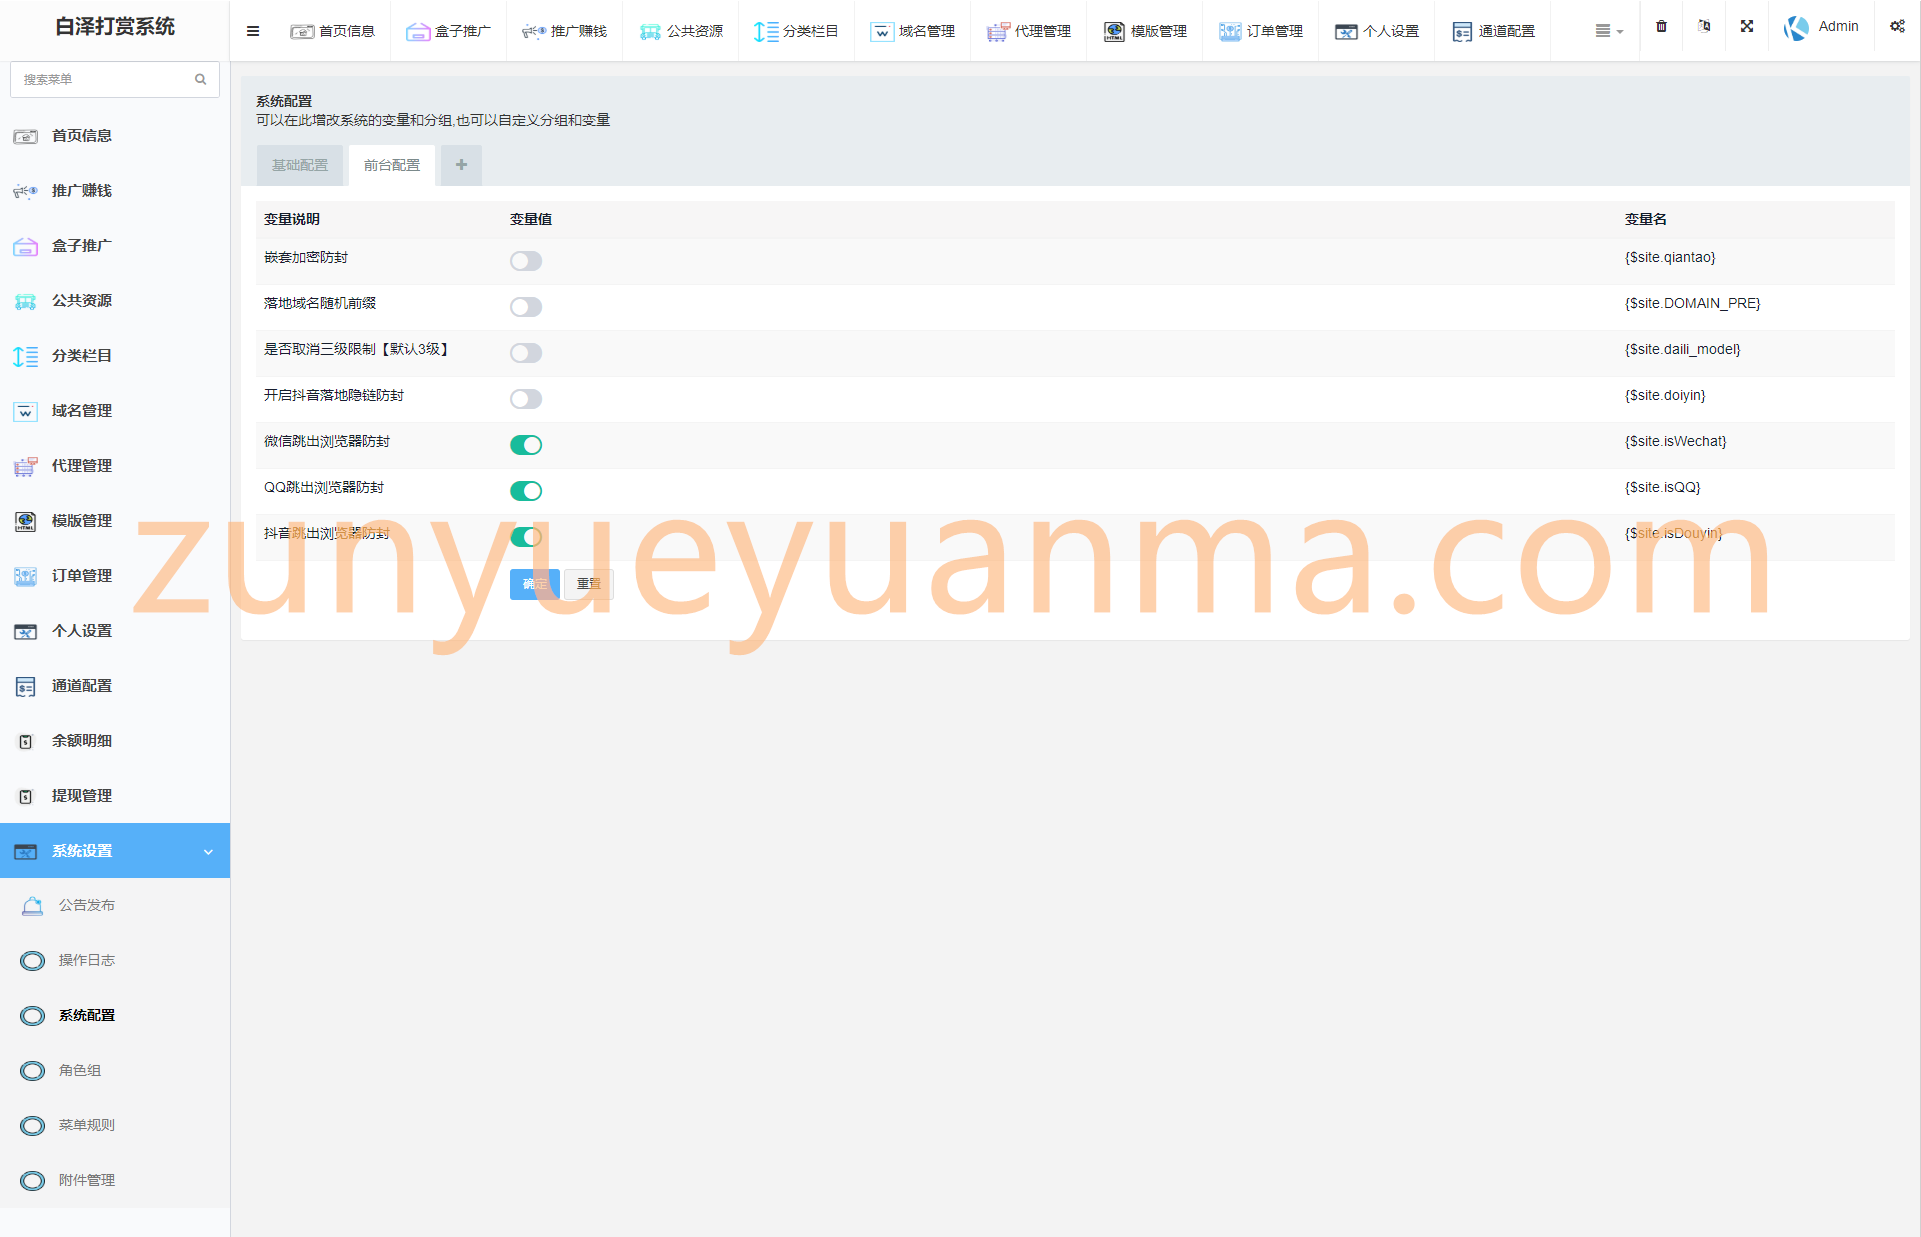Image resolution: width=1921 pixels, height=1237 pixels.
Task: Click the Admin avatar icon
Action: (1797, 28)
